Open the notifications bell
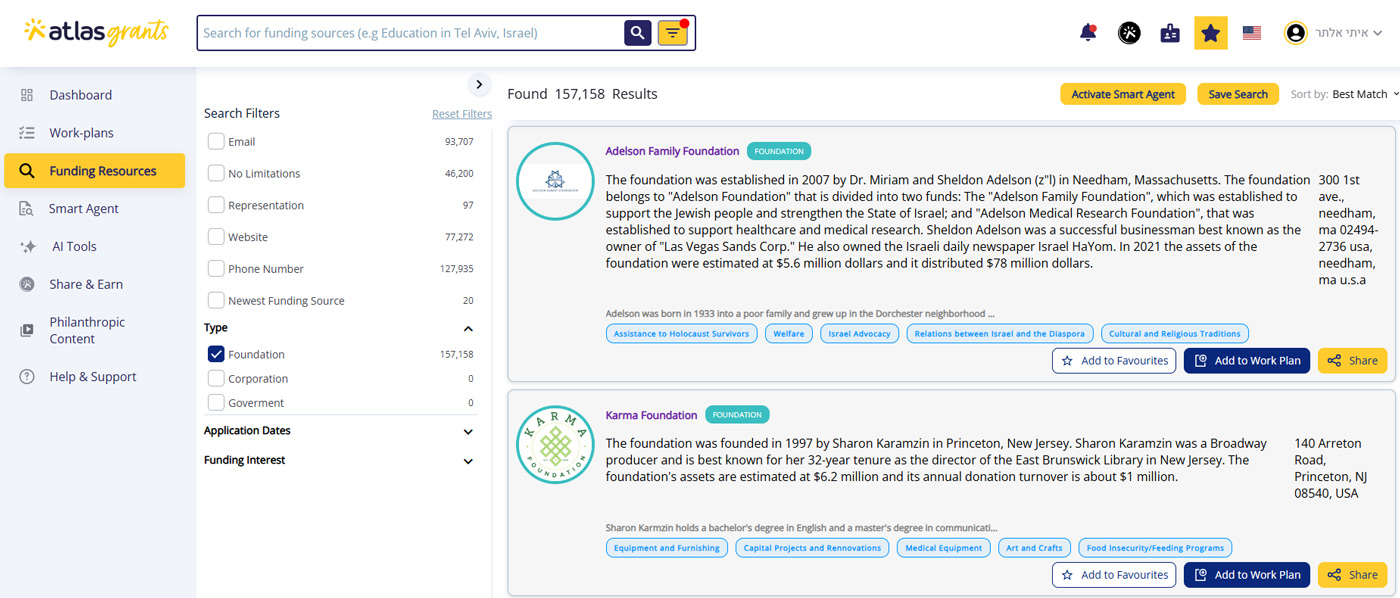This screenshot has width=1400, height=598. pos(1088,33)
